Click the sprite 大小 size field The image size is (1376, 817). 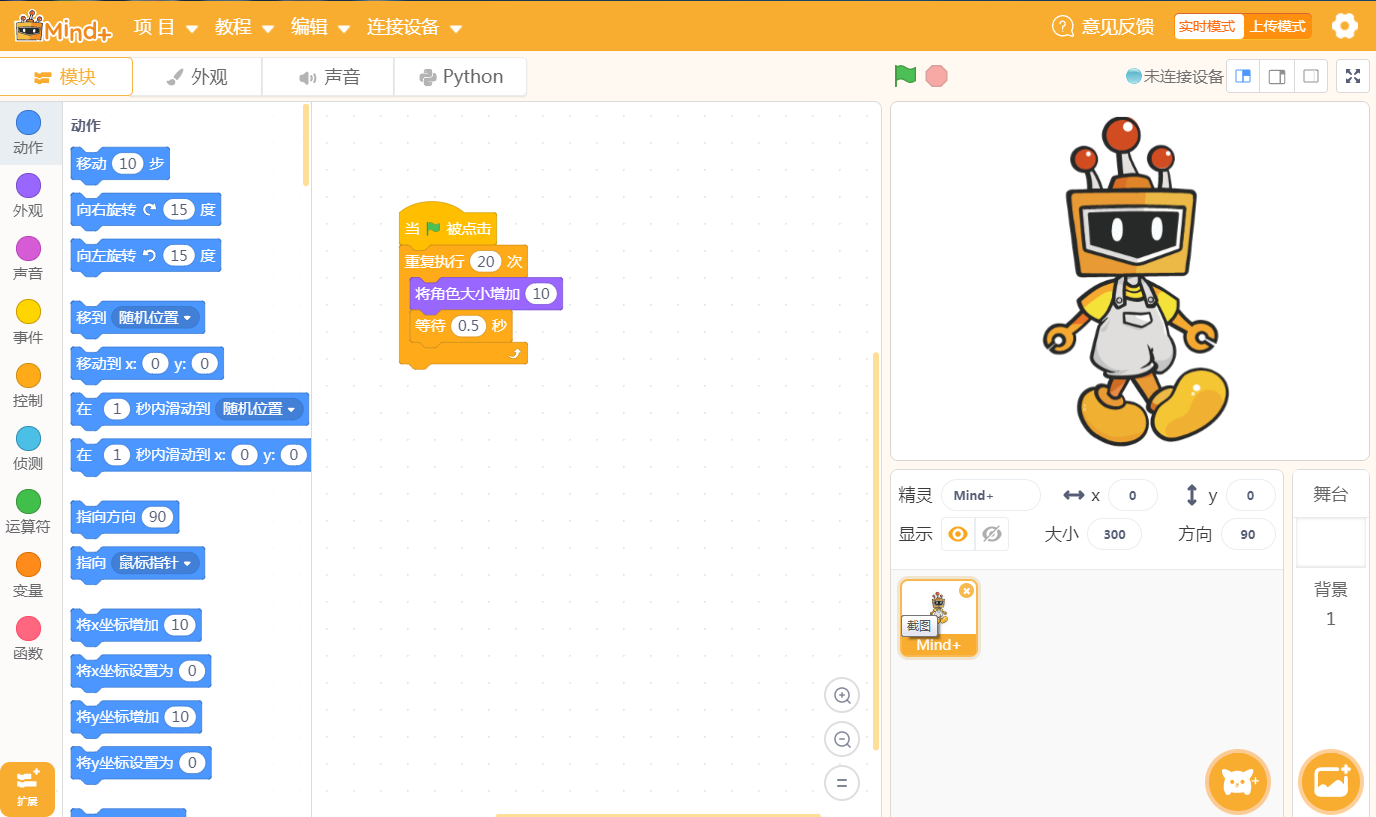[x=1114, y=534]
